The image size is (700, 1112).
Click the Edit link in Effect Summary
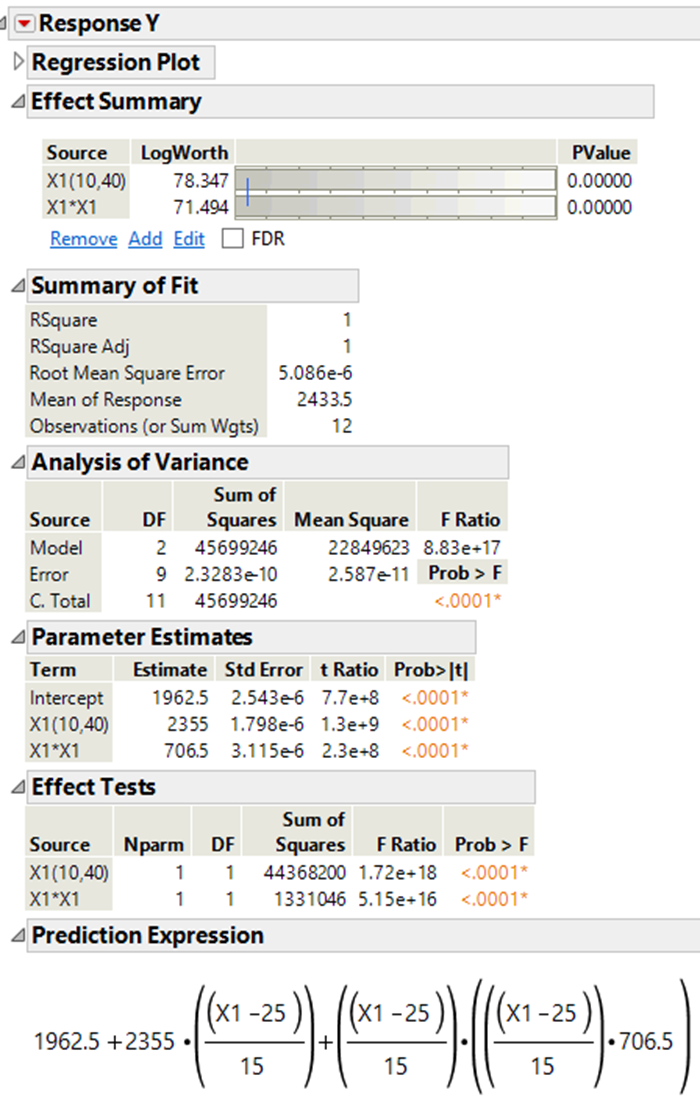click(x=188, y=239)
